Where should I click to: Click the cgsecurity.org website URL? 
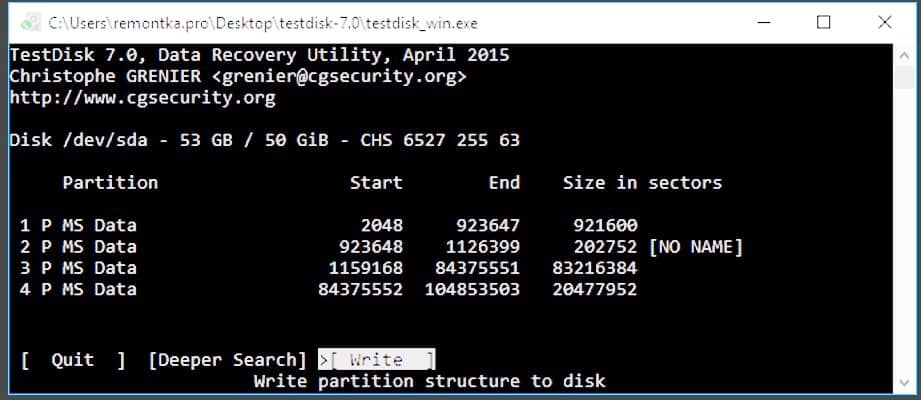(x=142, y=98)
